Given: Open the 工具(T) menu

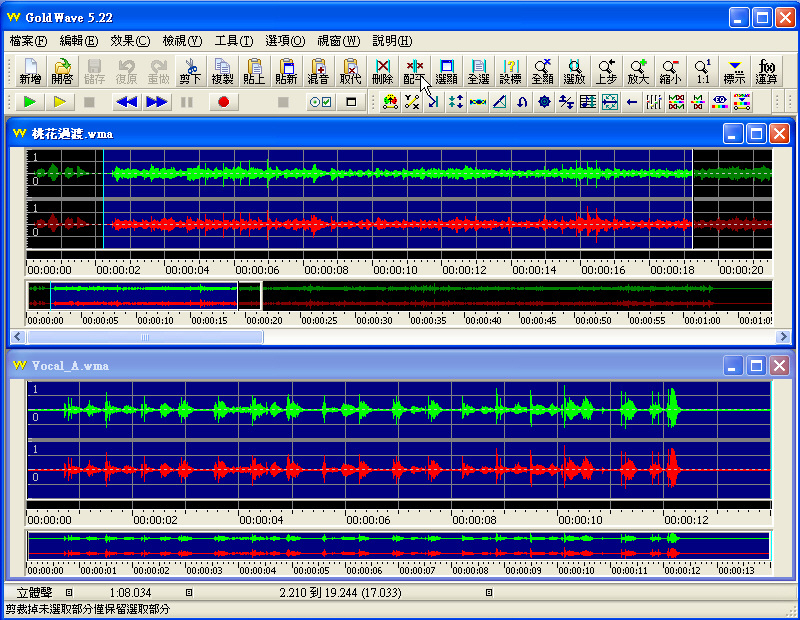Looking at the screenshot, I should point(233,41).
